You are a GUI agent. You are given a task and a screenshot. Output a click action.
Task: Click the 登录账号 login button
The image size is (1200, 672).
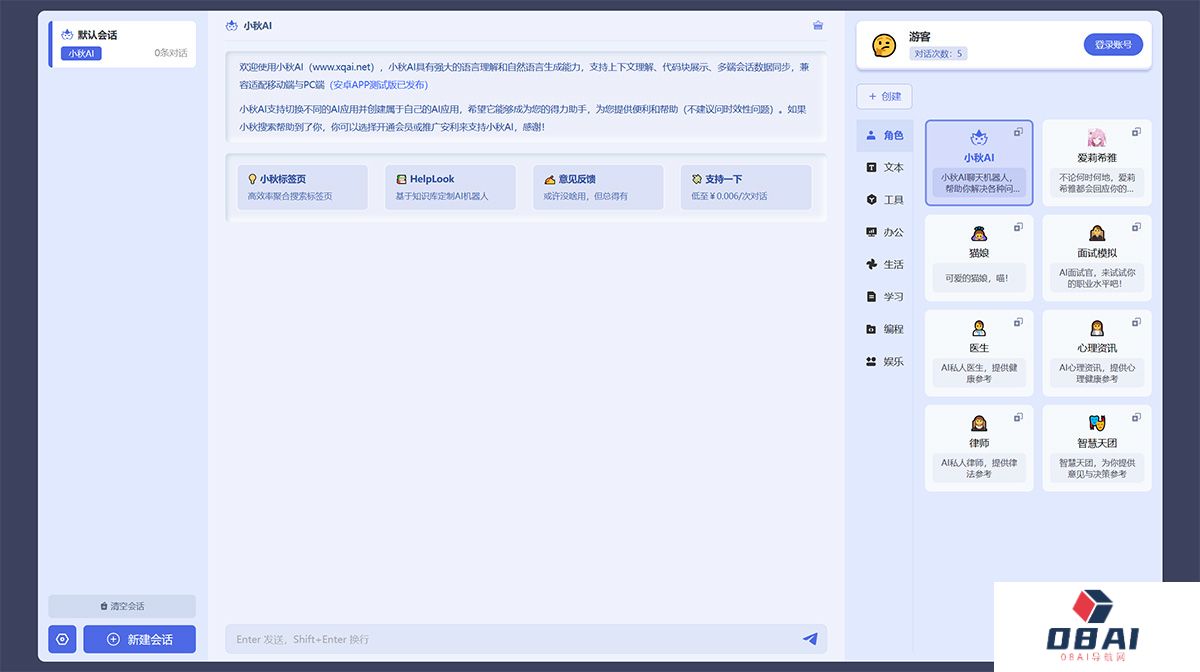point(1113,45)
